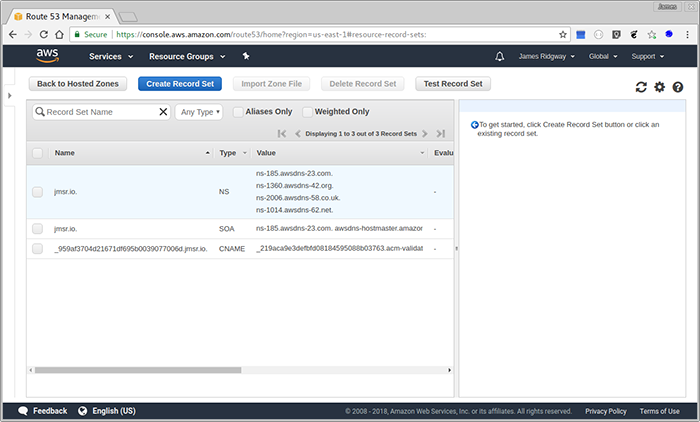Change language via English (US)

114,411
